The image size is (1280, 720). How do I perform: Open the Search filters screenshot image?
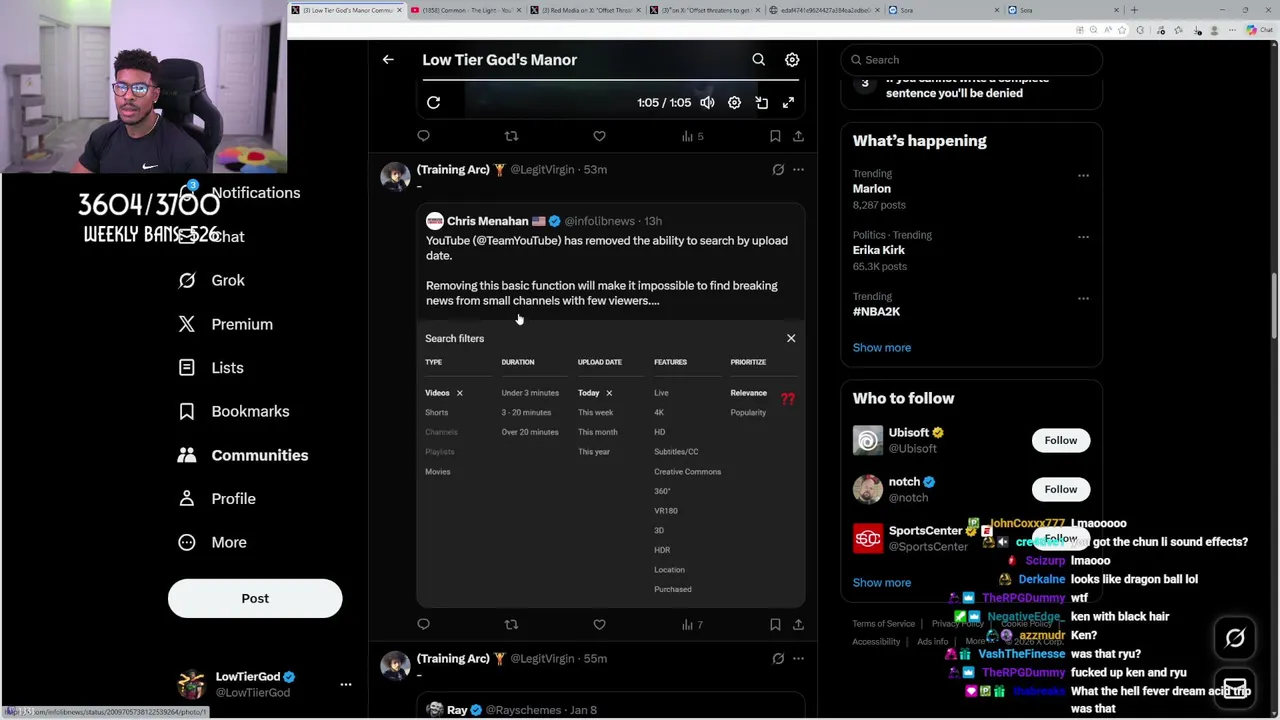tap(610, 463)
